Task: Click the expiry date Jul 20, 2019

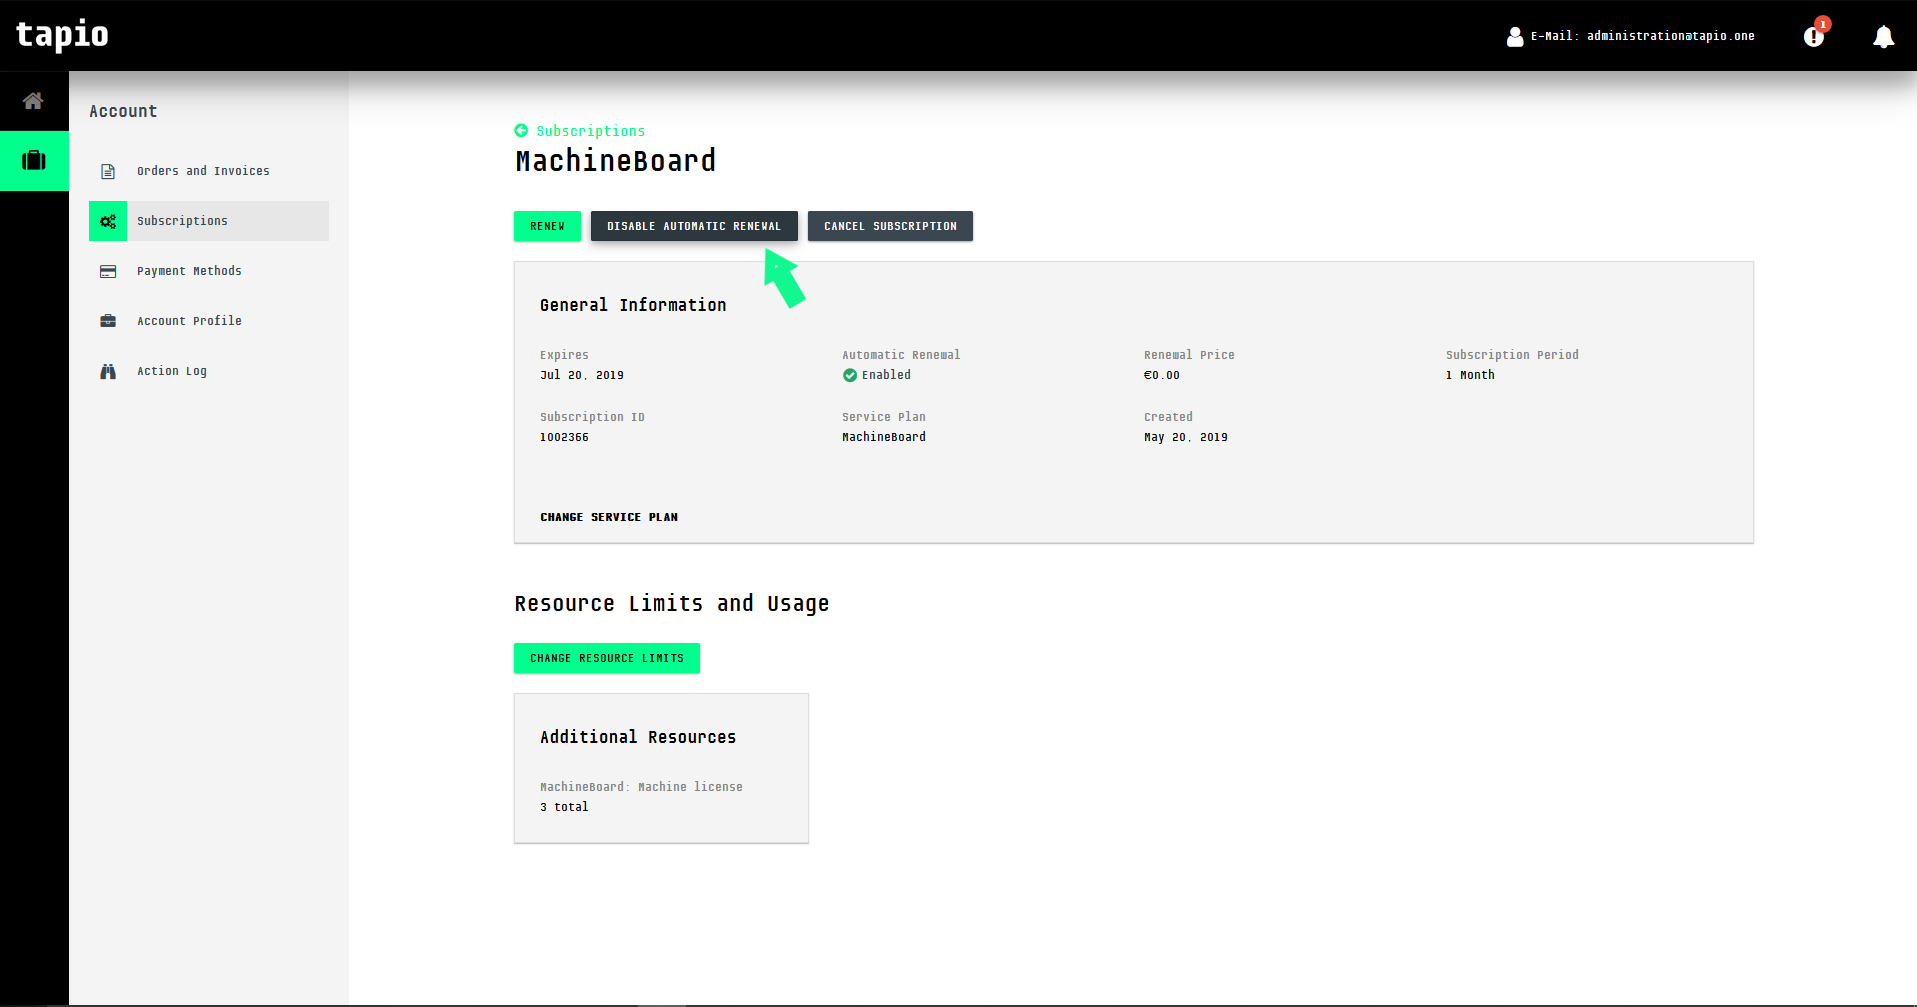Action: coord(582,375)
